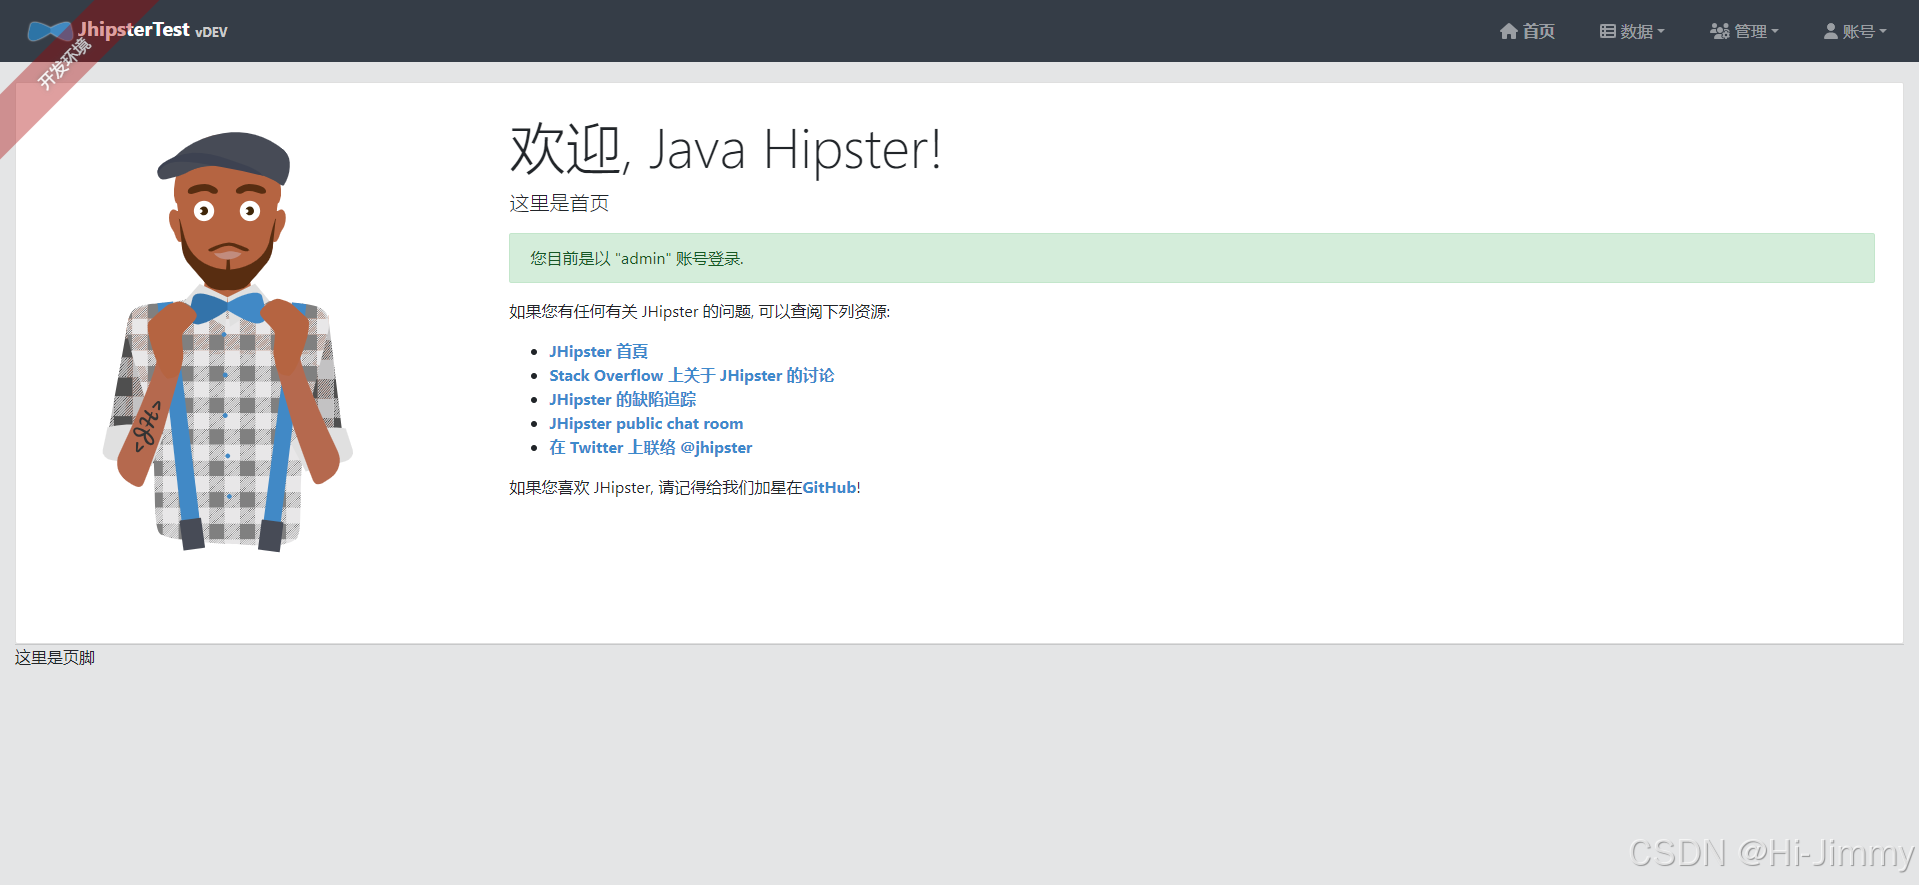
Task: Open the Stack Overflow JHipster discussion link
Action: coord(691,375)
